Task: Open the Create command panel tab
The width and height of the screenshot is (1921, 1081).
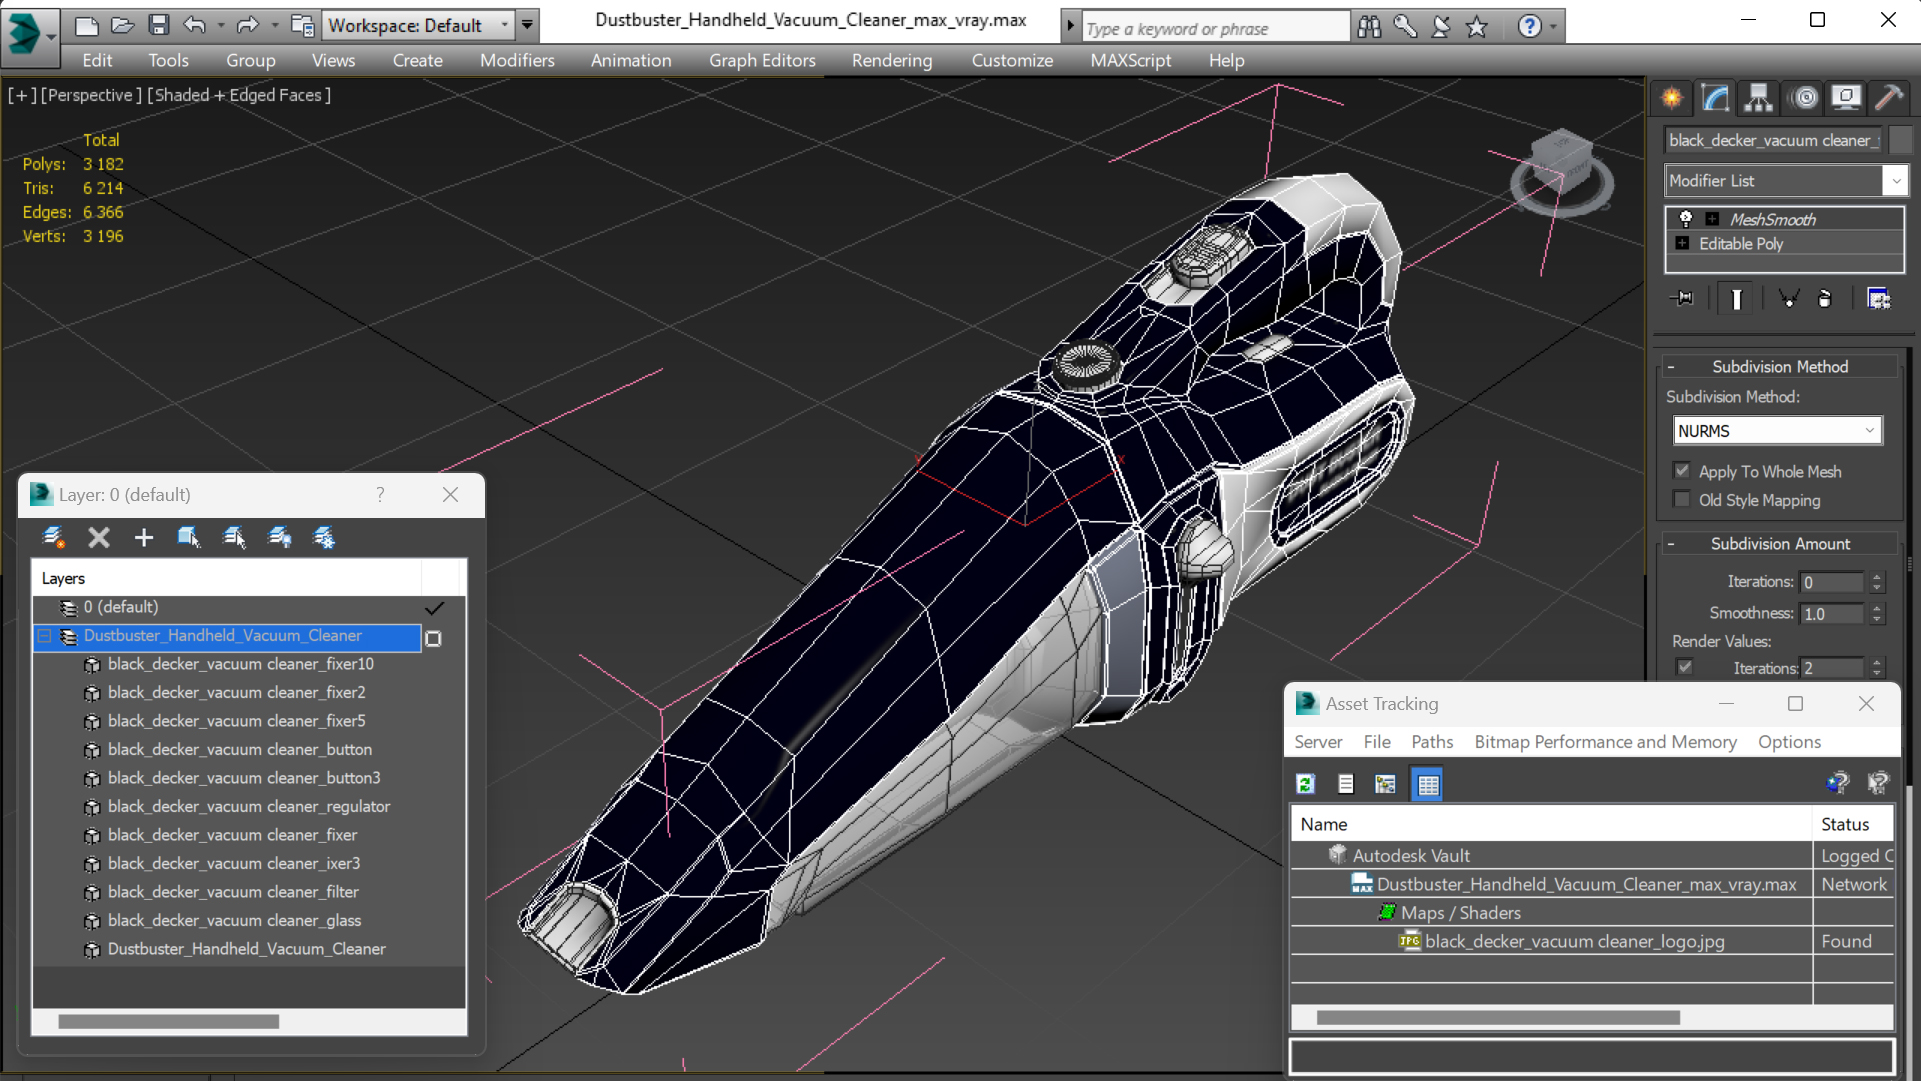Action: tap(1672, 98)
